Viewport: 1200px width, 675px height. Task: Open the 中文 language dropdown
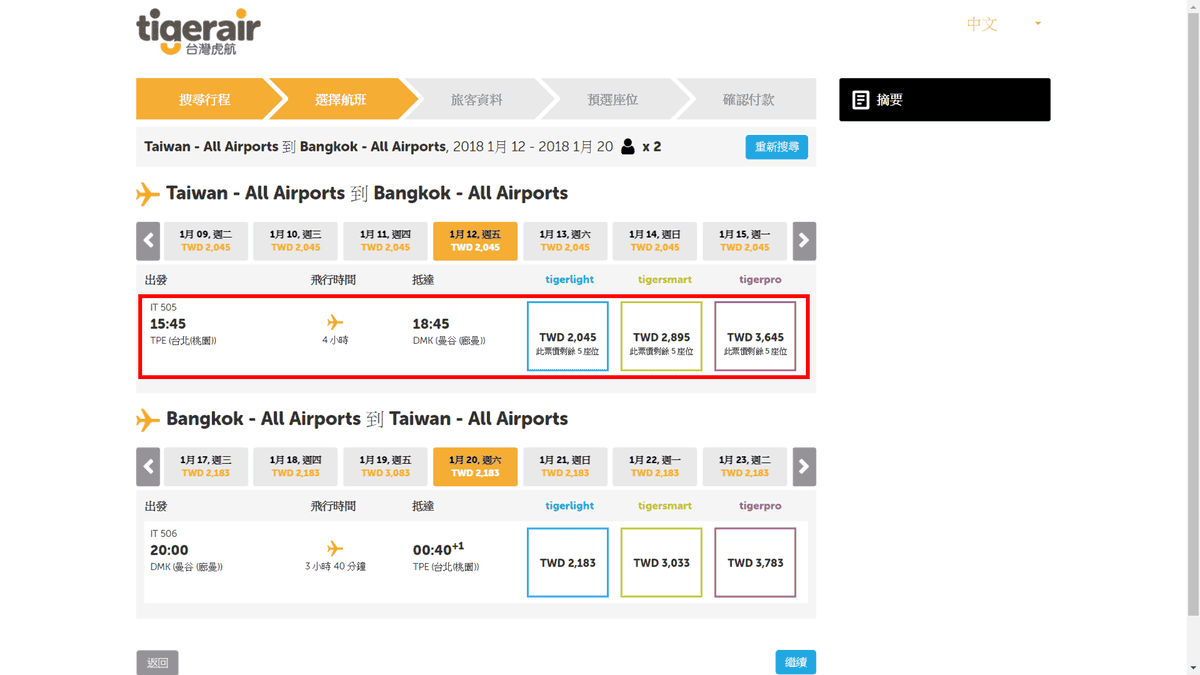[1004, 24]
